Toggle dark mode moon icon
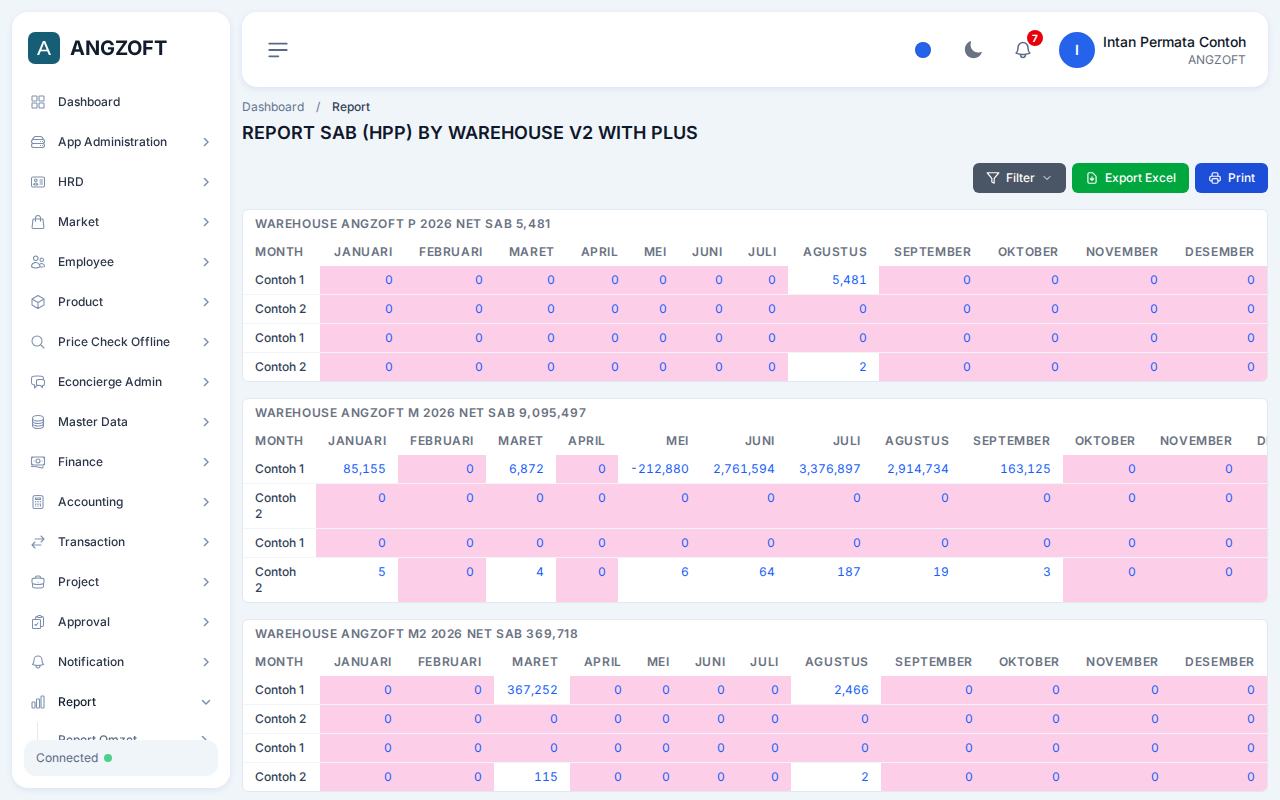1280x800 pixels. coord(973,50)
